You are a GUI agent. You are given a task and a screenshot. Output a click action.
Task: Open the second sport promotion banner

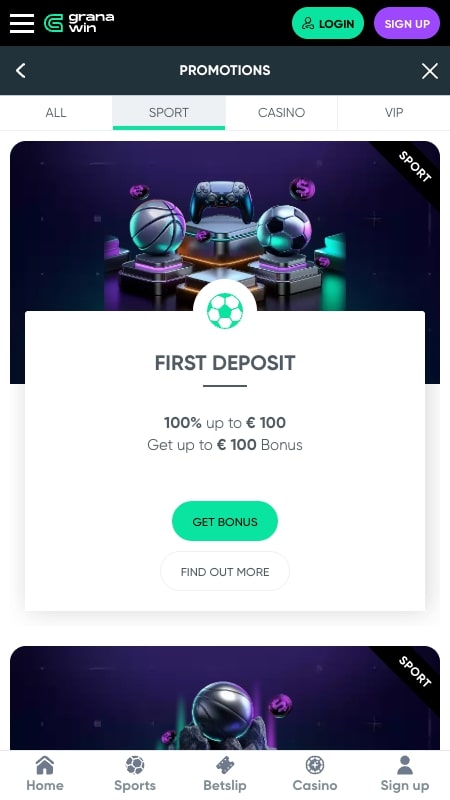[225, 698]
